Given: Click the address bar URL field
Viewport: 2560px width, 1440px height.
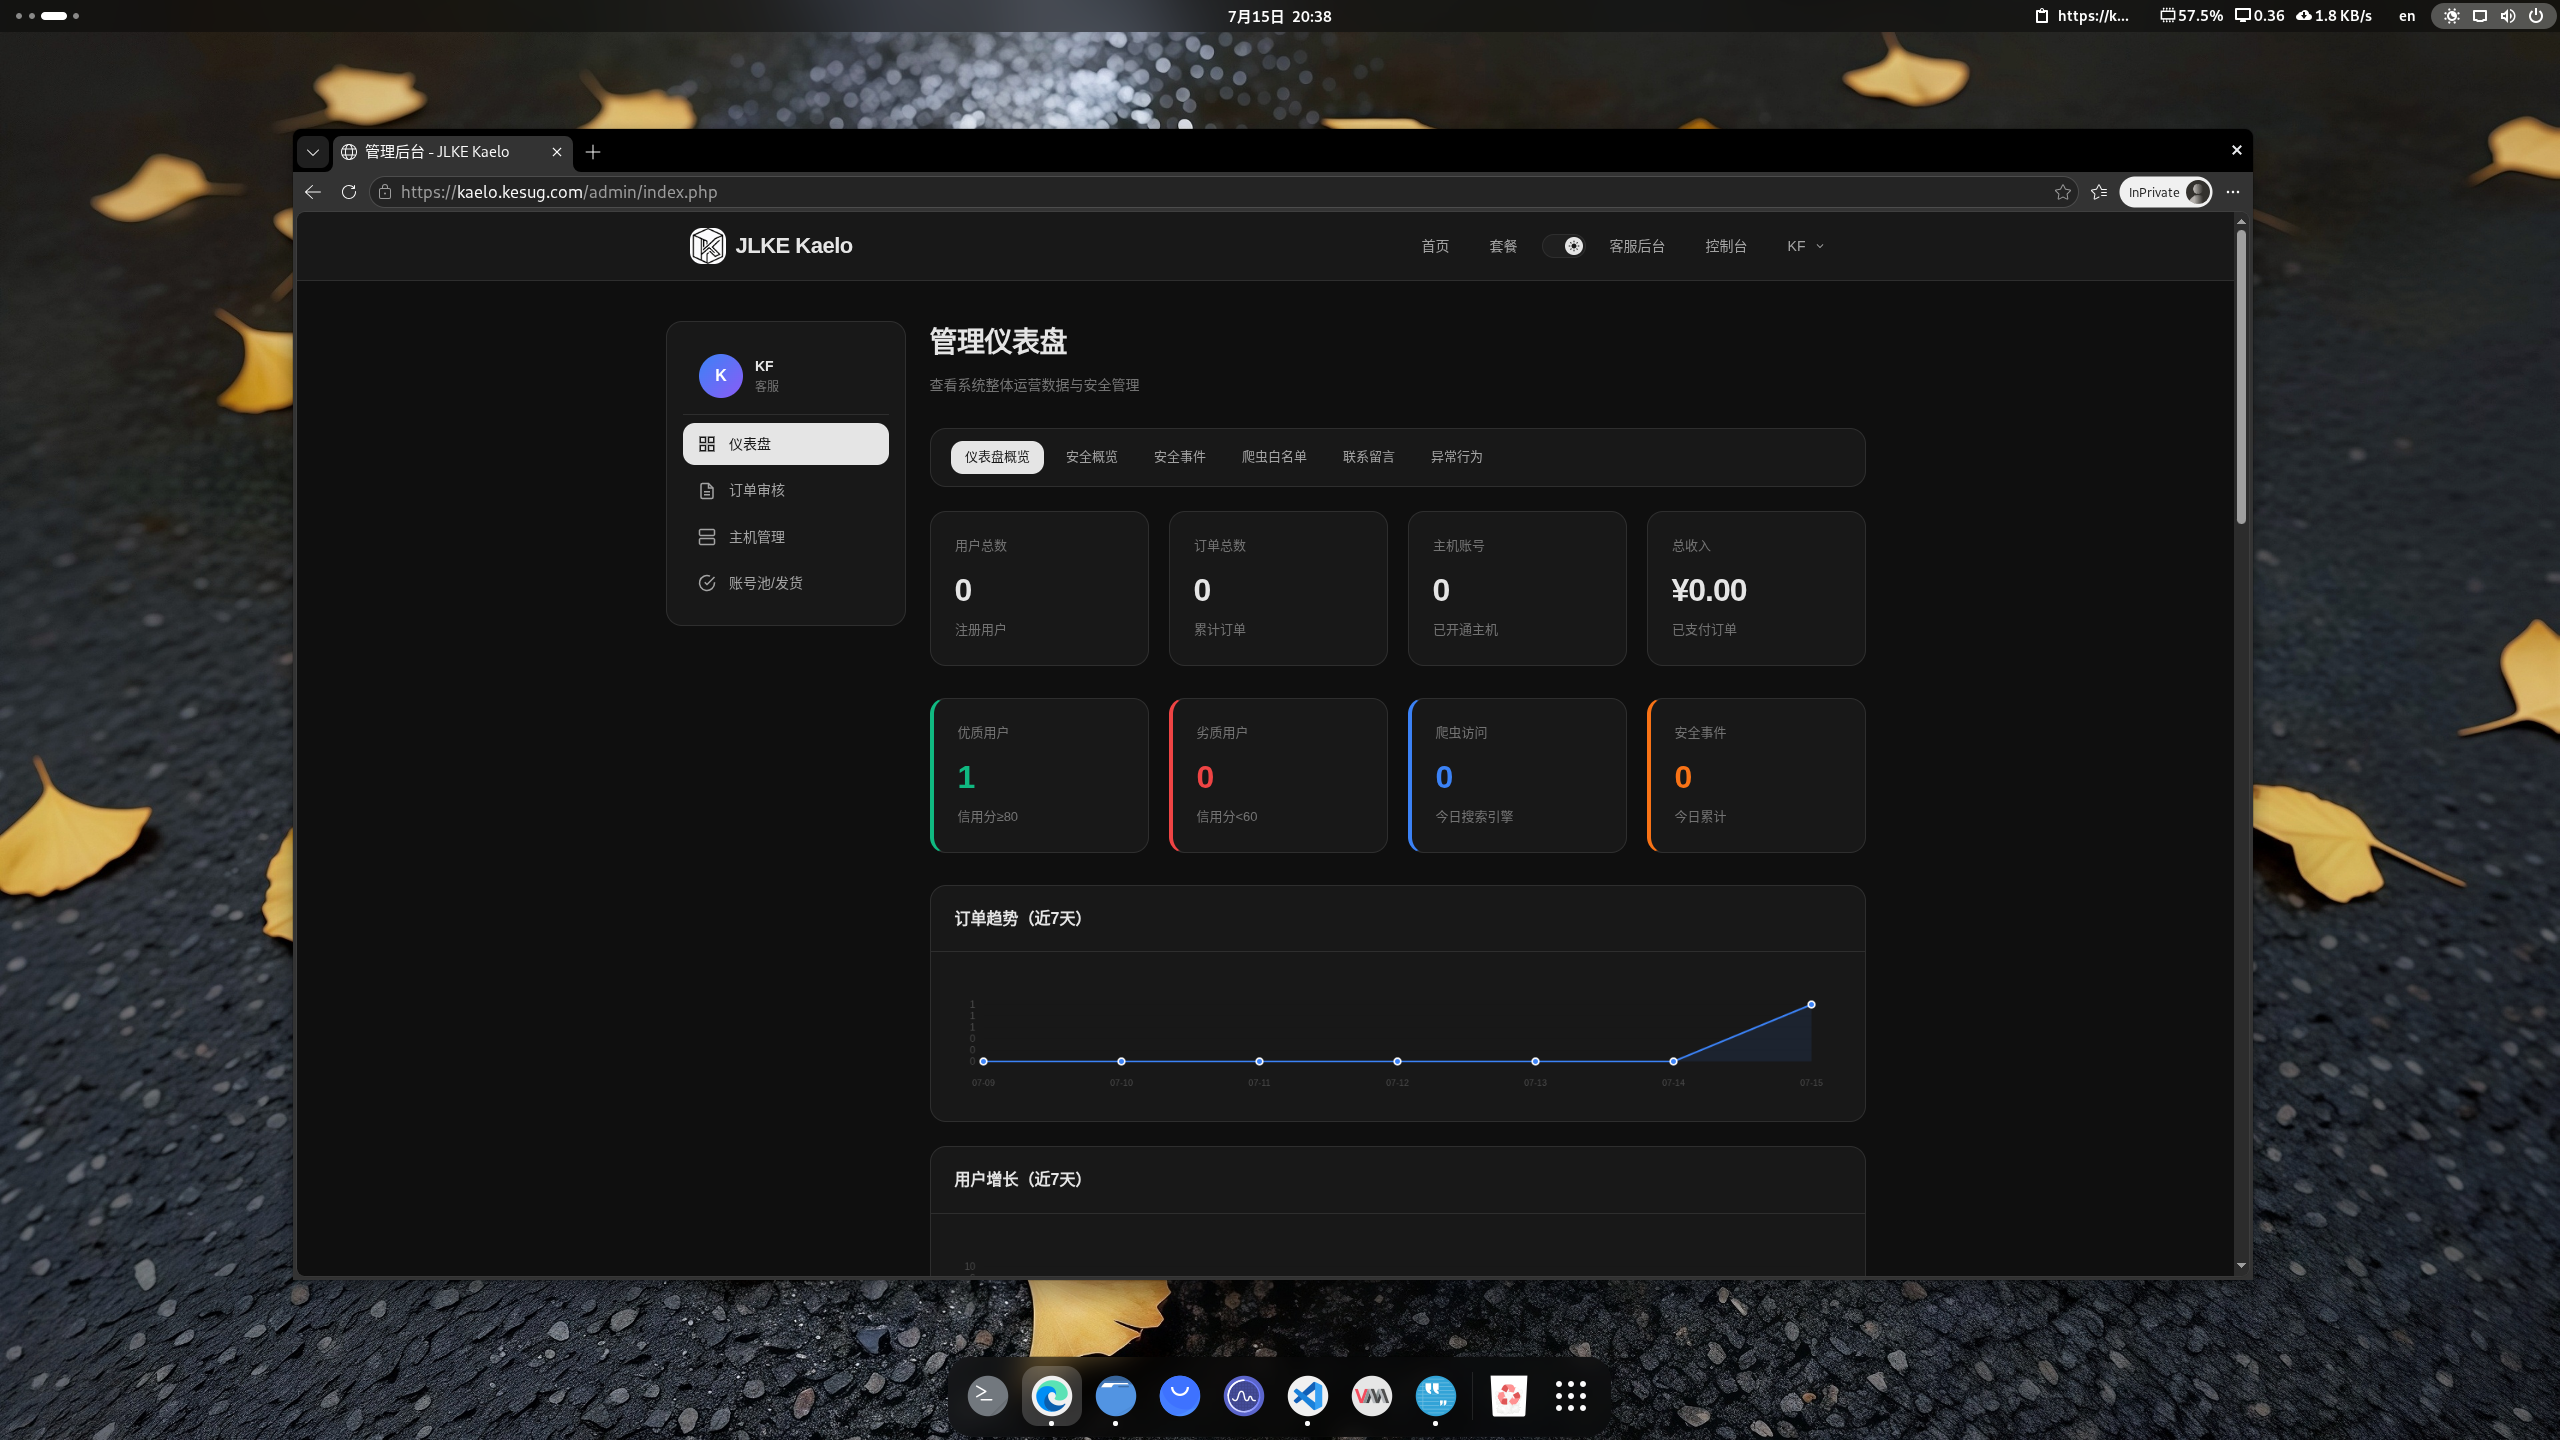Looking at the screenshot, I should tap(1210, 192).
